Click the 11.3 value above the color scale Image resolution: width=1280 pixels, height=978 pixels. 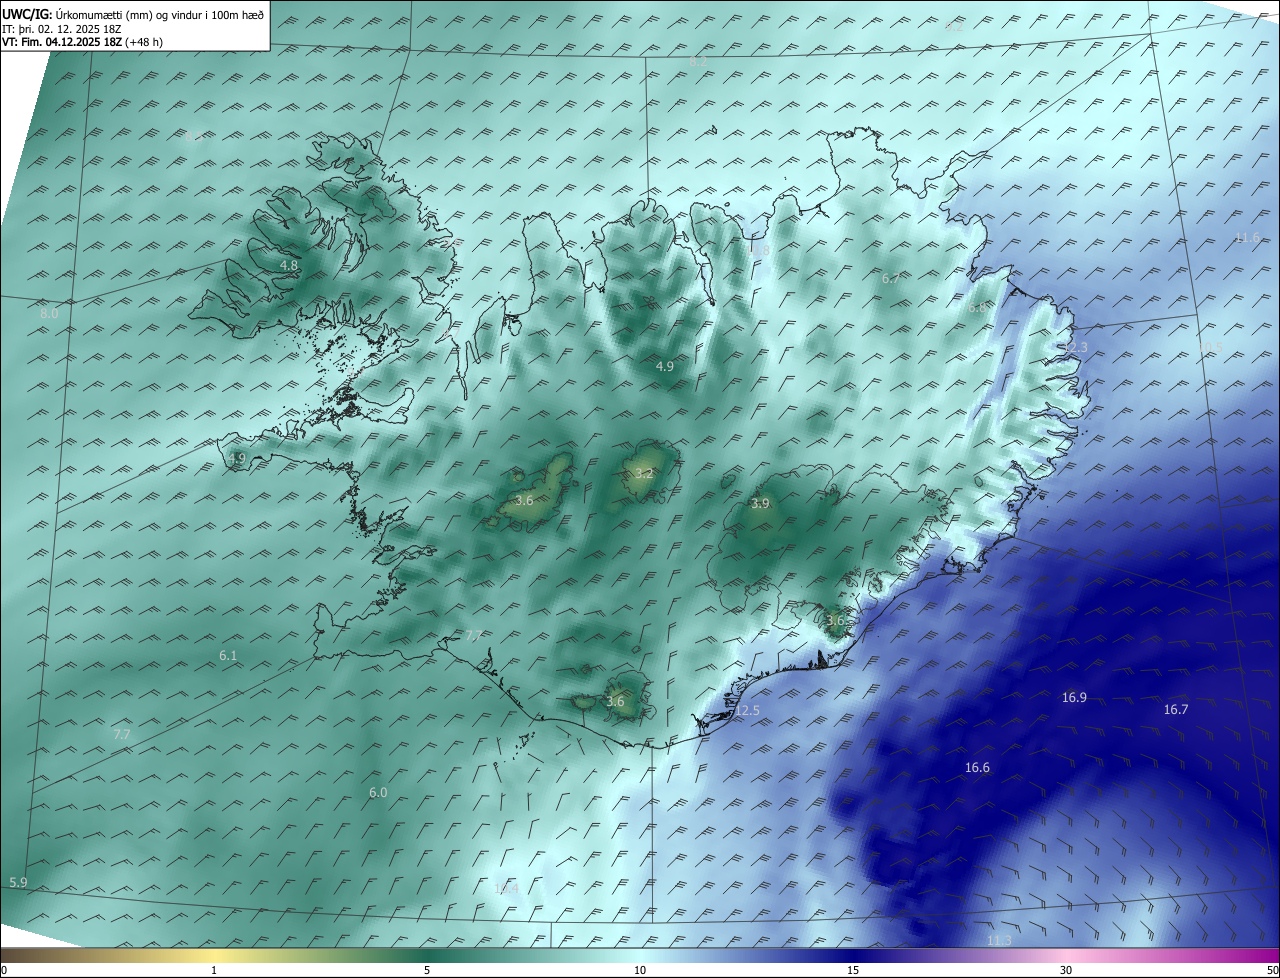click(999, 941)
